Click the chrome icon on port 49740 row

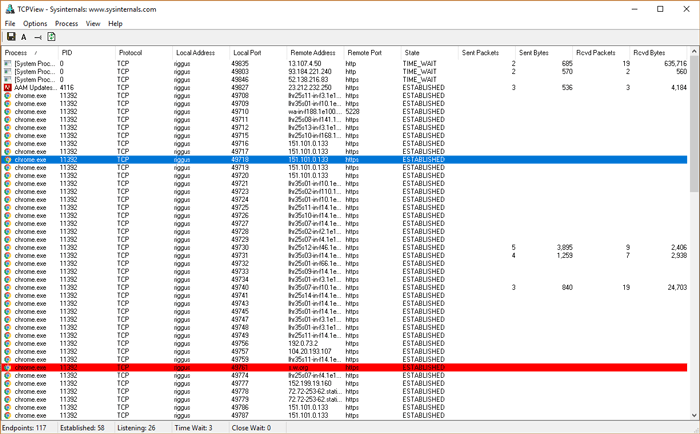point(8,288)
